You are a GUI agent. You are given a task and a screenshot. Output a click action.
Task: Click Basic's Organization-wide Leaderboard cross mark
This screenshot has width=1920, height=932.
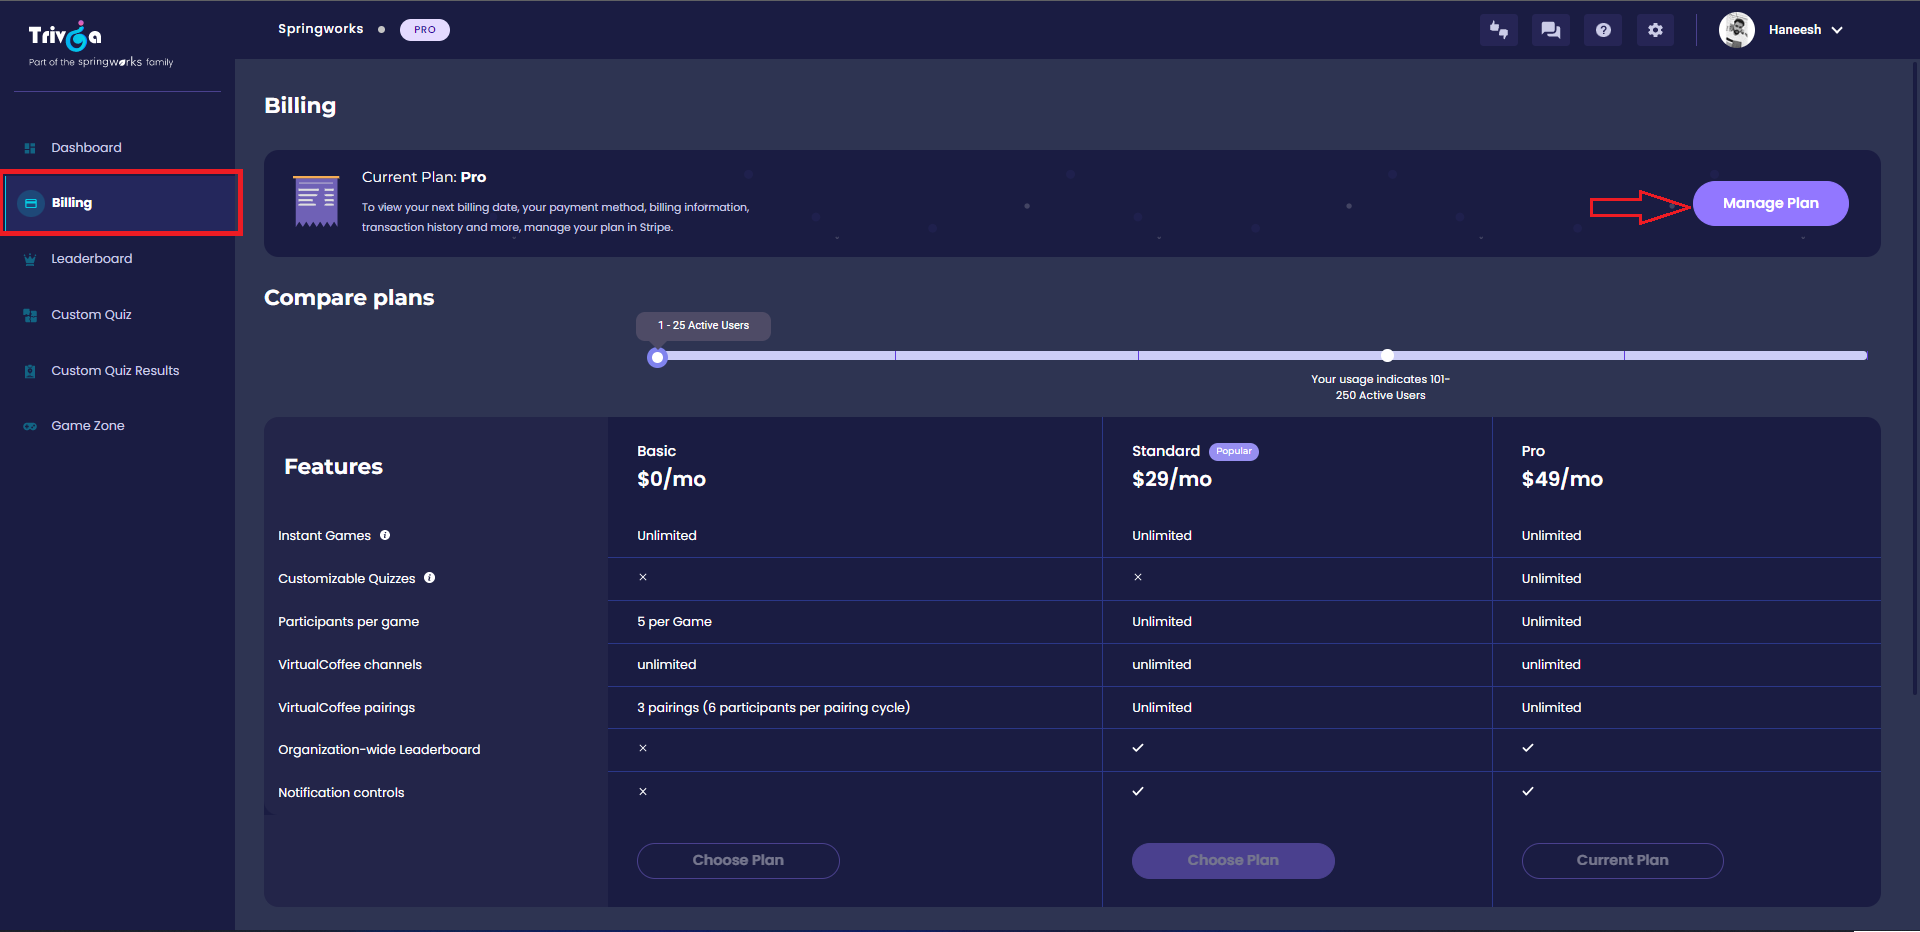(x=643, y=748)
